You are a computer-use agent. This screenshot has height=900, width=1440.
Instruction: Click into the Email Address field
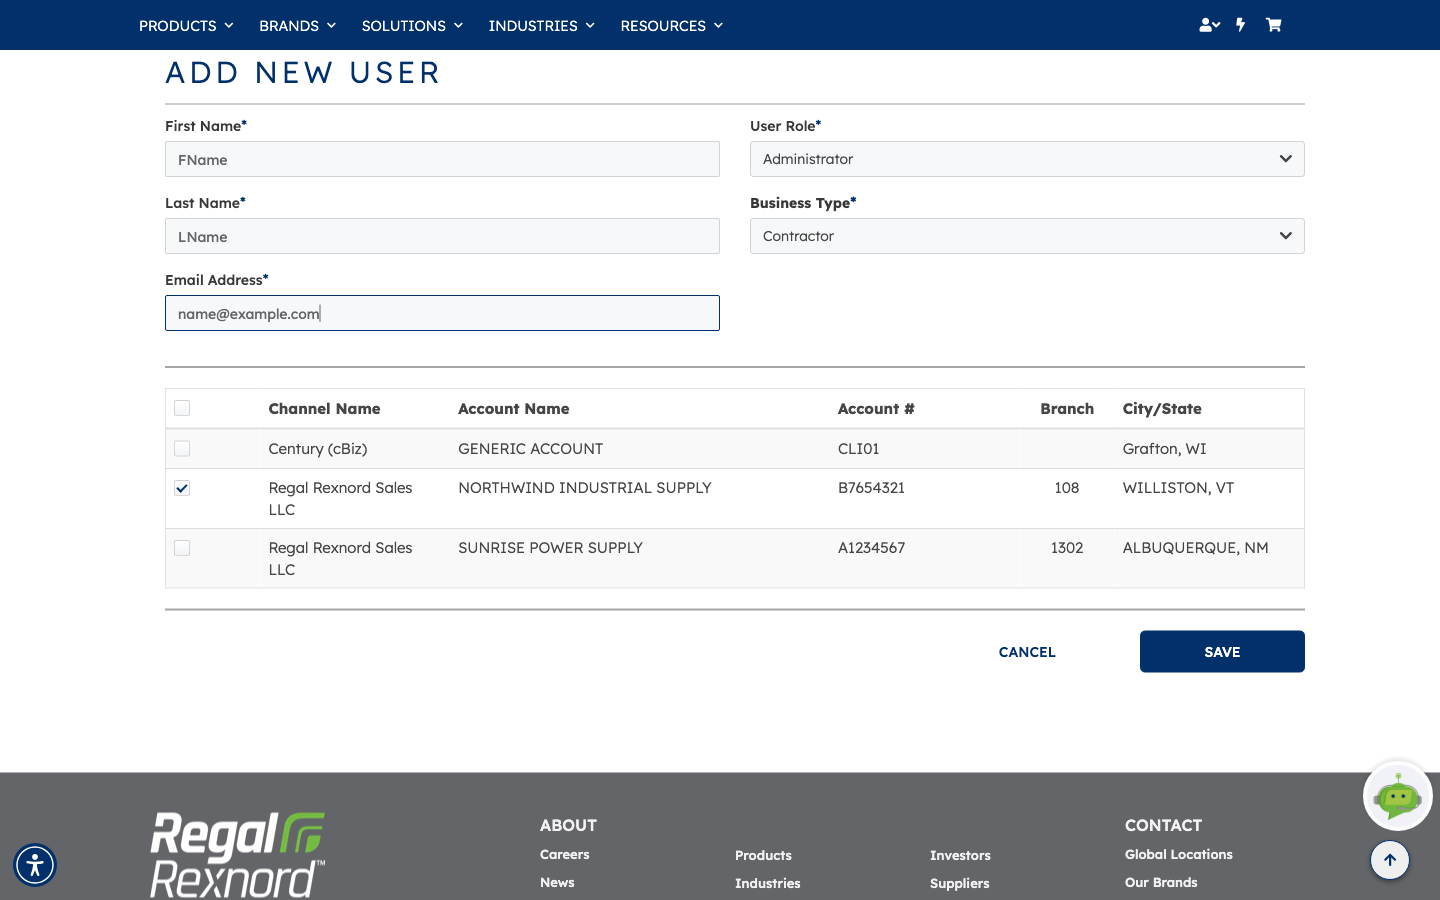tap(442, 313)
